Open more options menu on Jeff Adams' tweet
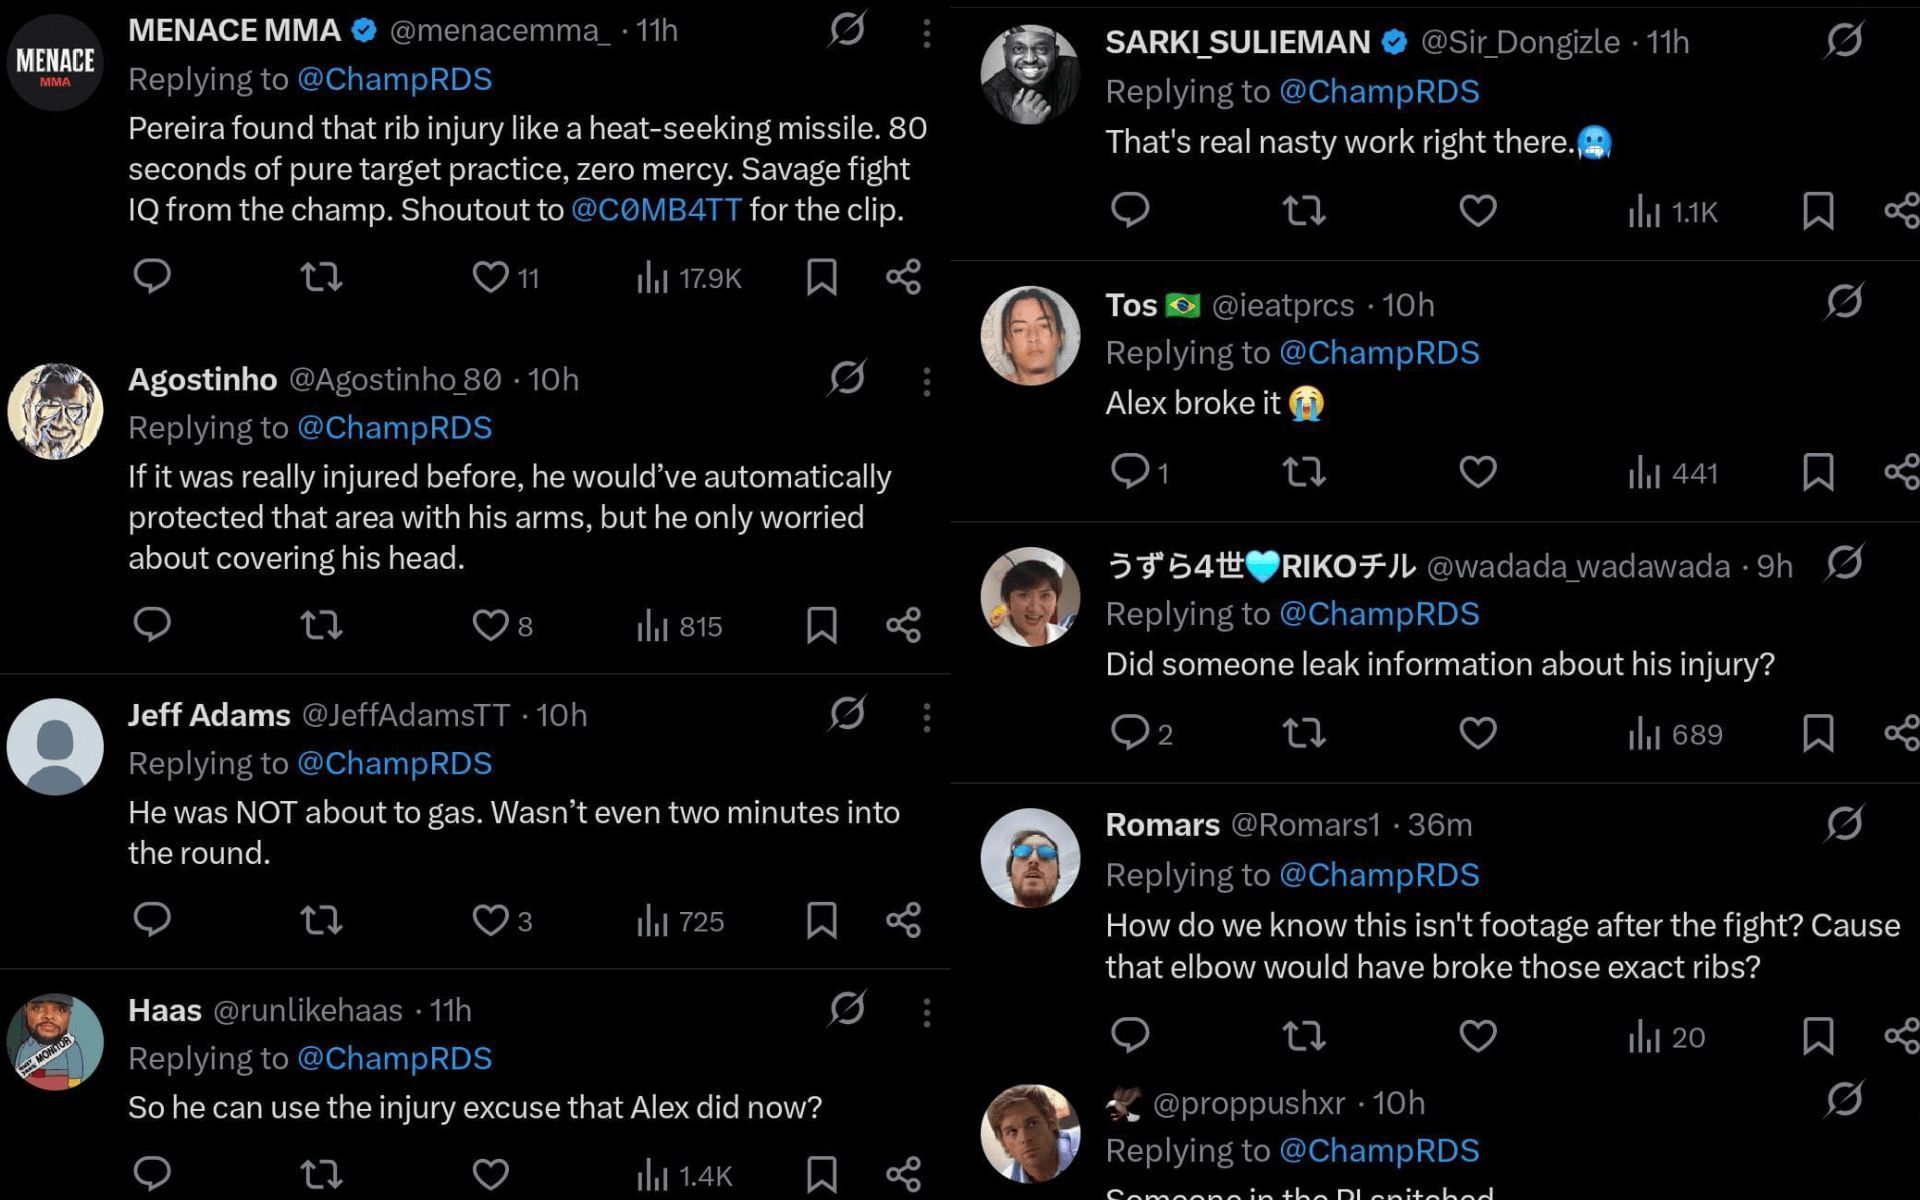 (x=926, y=717)
